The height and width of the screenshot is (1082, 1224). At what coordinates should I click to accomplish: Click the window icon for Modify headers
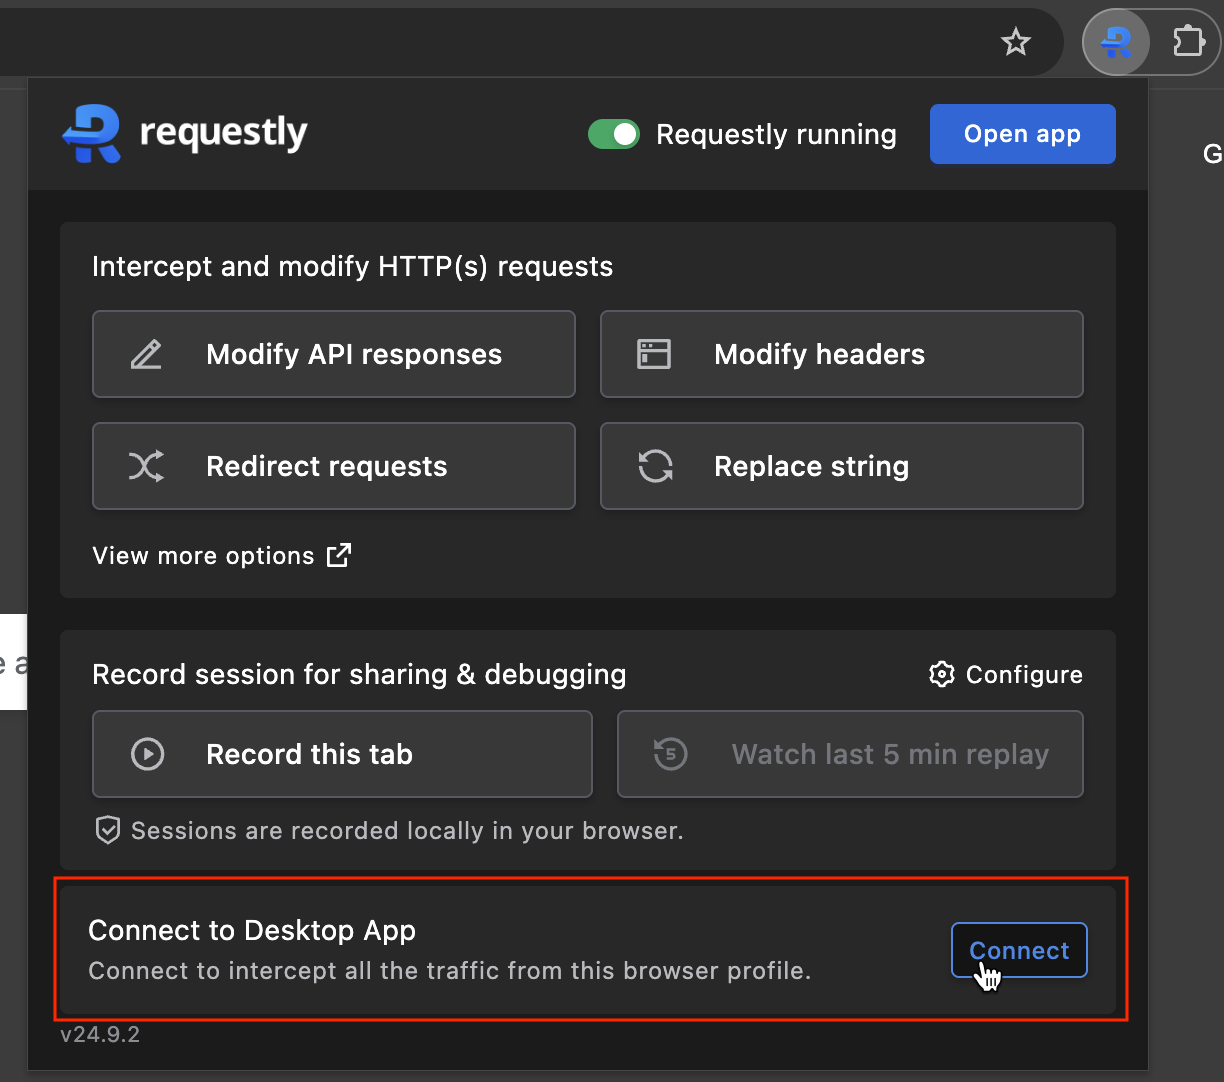pyautogui.click(x=654, y=354)
